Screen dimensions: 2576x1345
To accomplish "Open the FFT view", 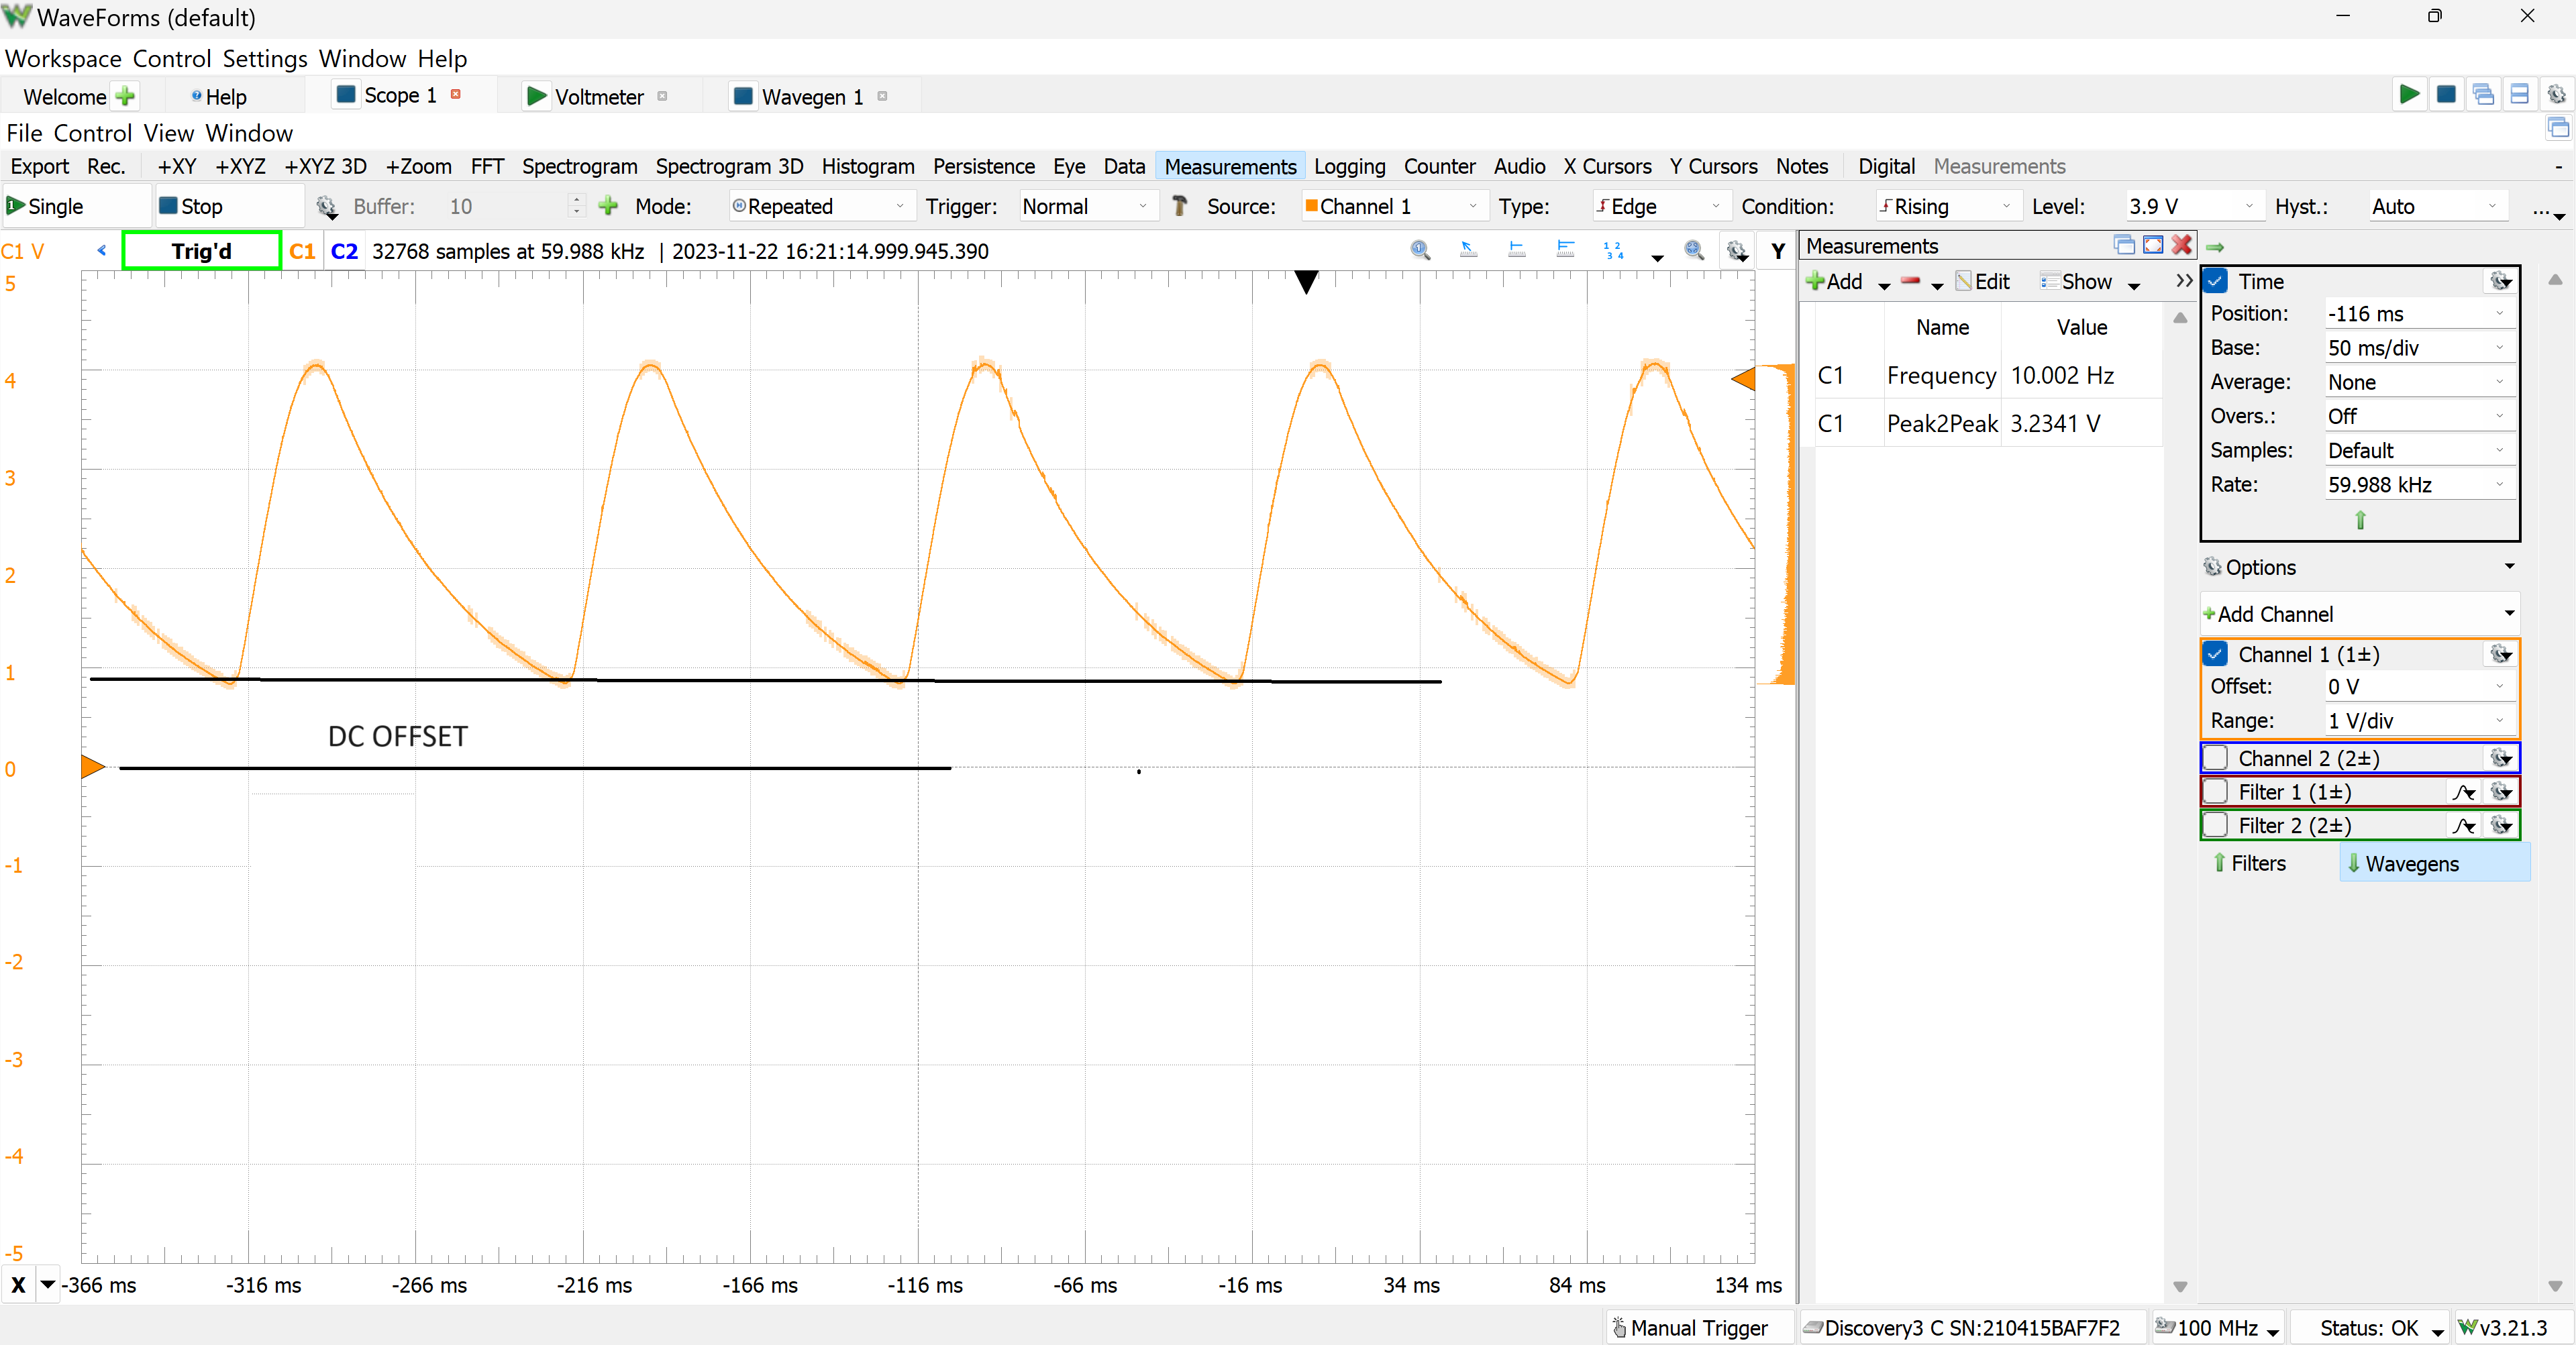I will pyautogui.click(x=487, y=166).
